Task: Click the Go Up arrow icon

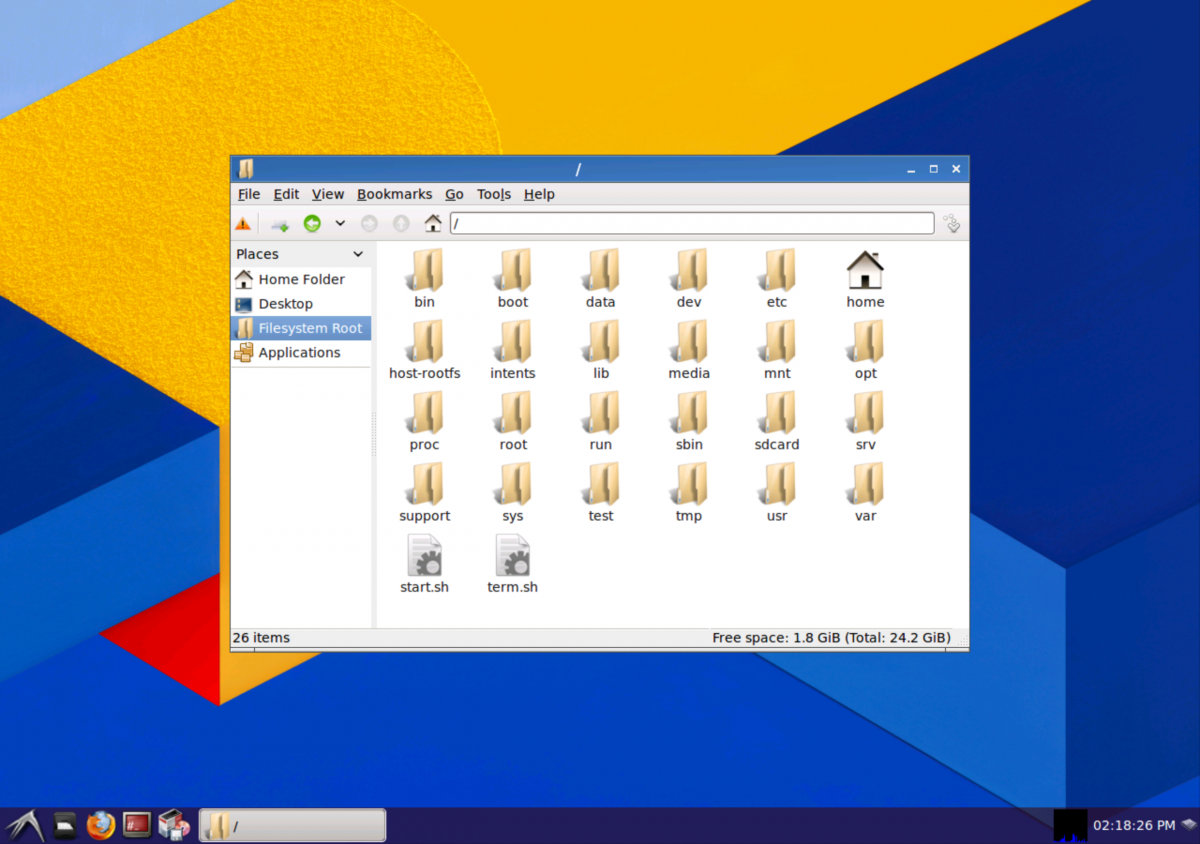Action: tap(401, 224)
